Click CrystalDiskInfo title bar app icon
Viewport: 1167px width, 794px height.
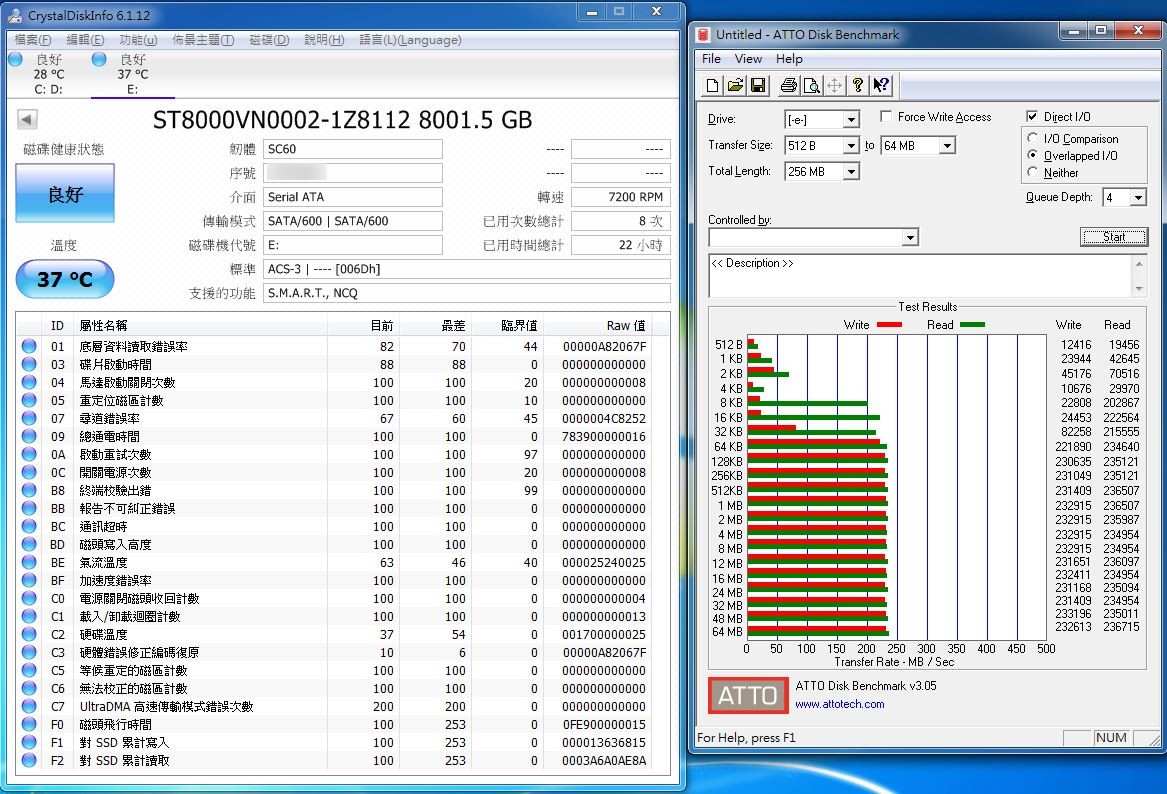tap(15, 15)
